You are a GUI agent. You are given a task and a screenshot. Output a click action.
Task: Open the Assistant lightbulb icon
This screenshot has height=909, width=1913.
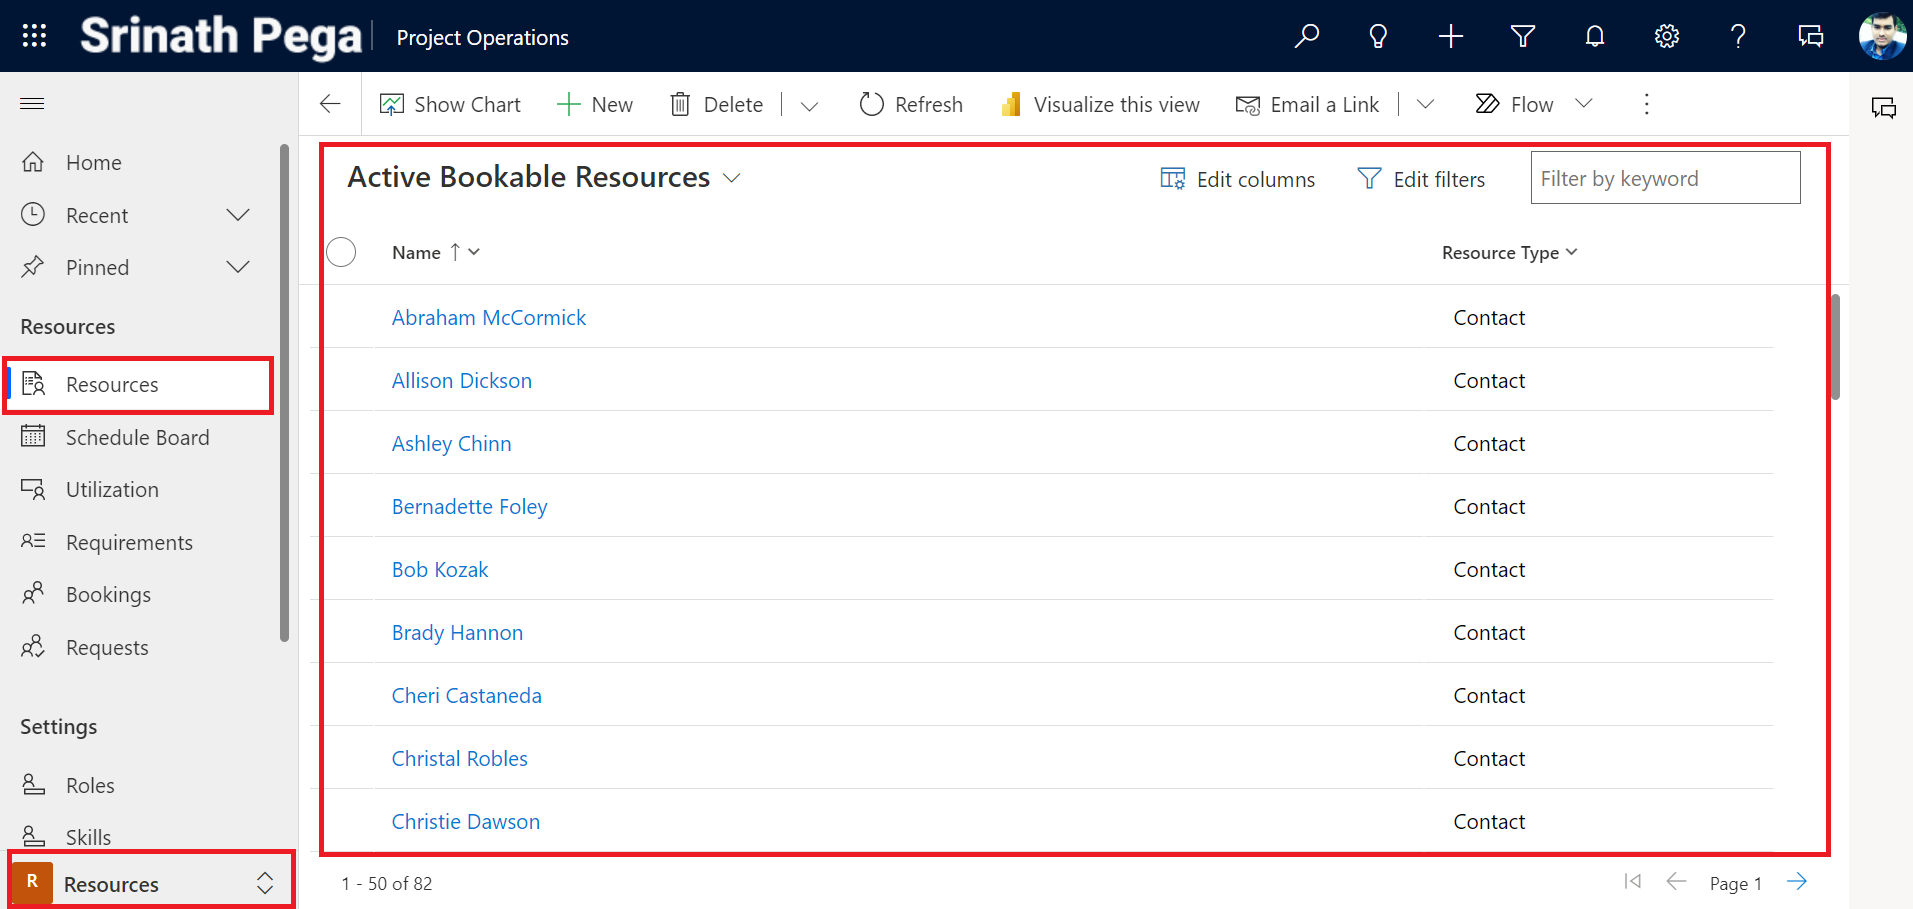(1378, 37)
